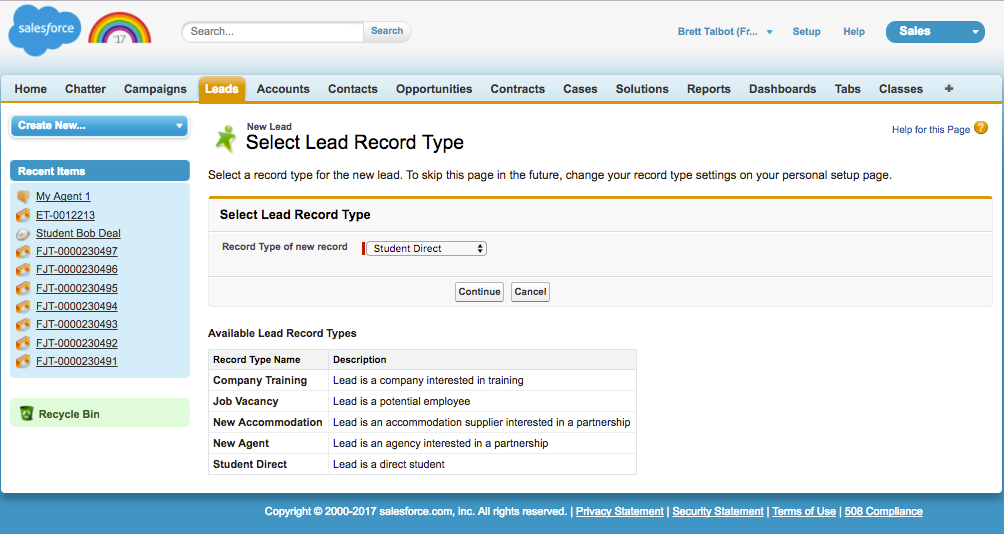The width and height of the screenshot is (1004, 534).
Task: Click the green New Lead person icon
Action: tap(226, 138)
